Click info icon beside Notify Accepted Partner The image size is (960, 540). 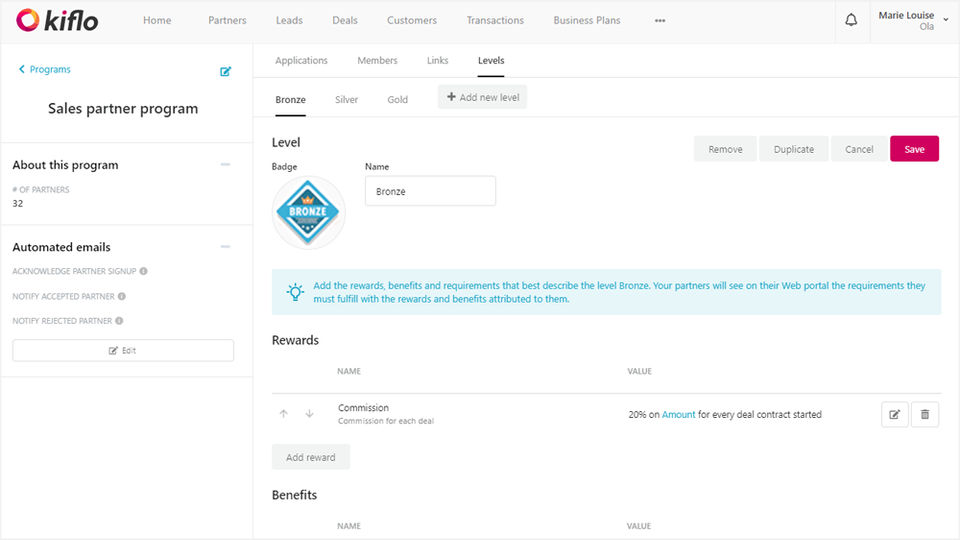tap(122, 296)
